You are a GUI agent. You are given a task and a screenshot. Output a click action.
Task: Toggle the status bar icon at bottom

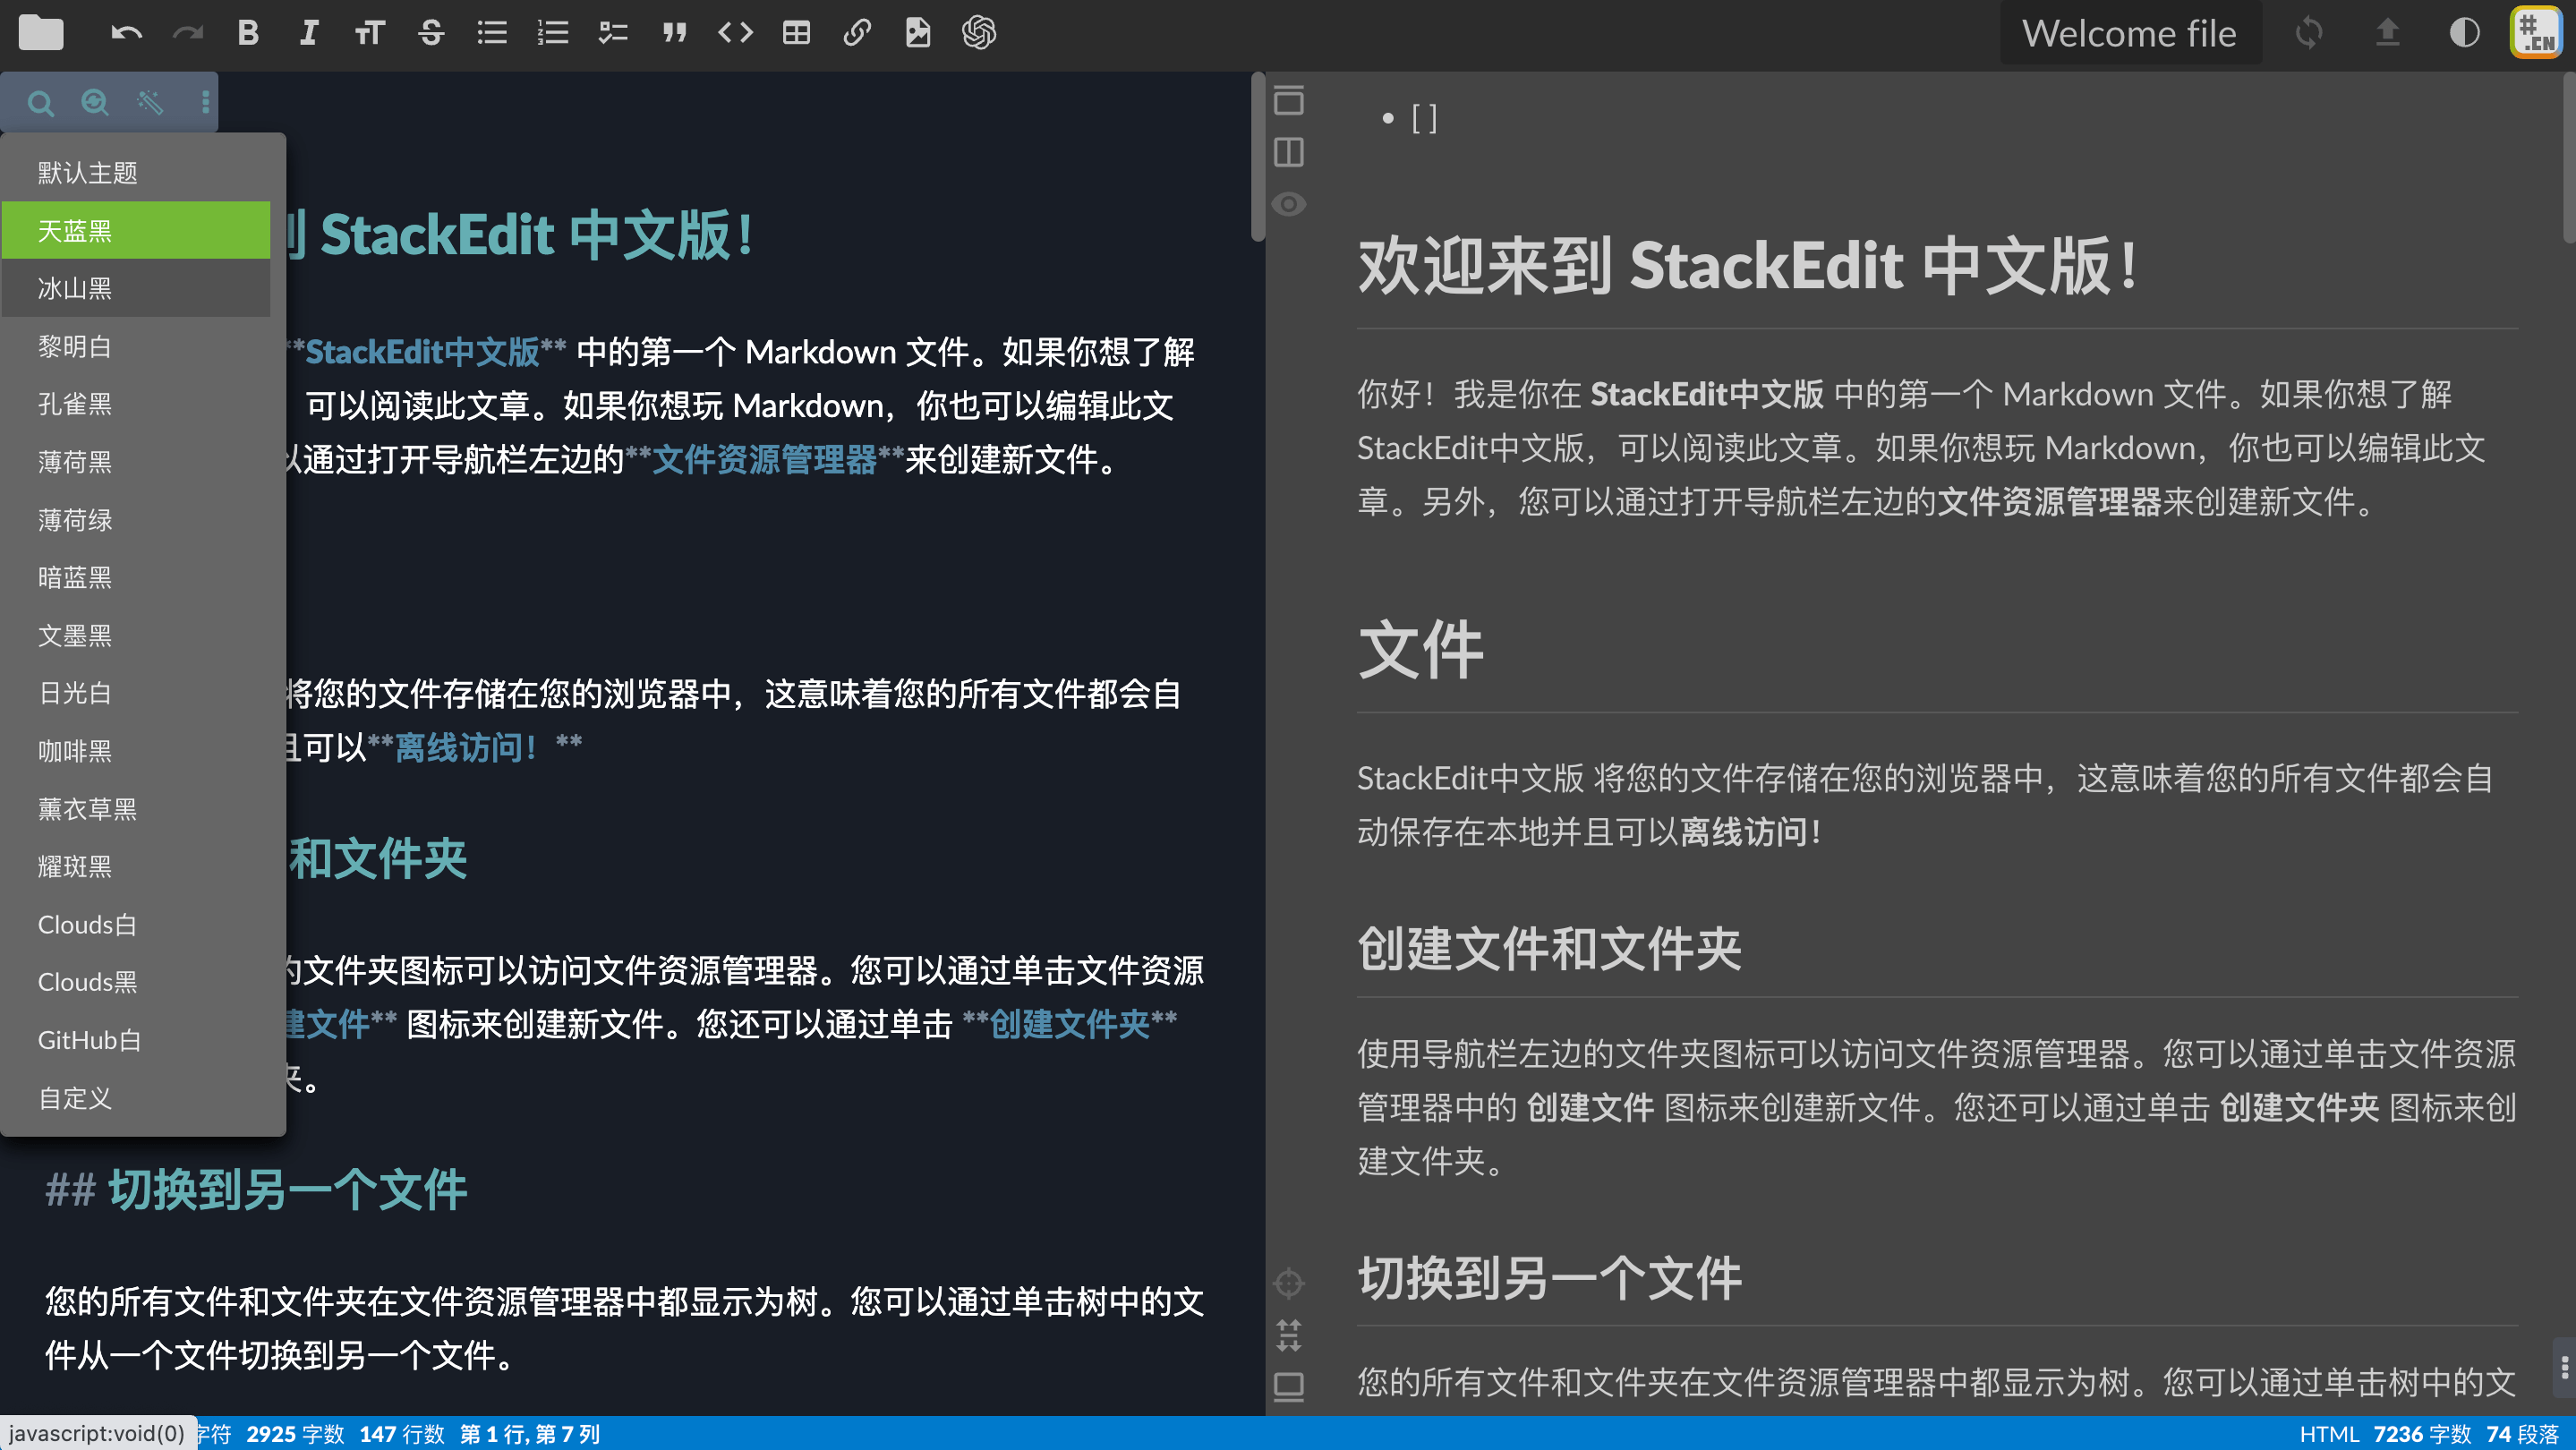1289,1386
